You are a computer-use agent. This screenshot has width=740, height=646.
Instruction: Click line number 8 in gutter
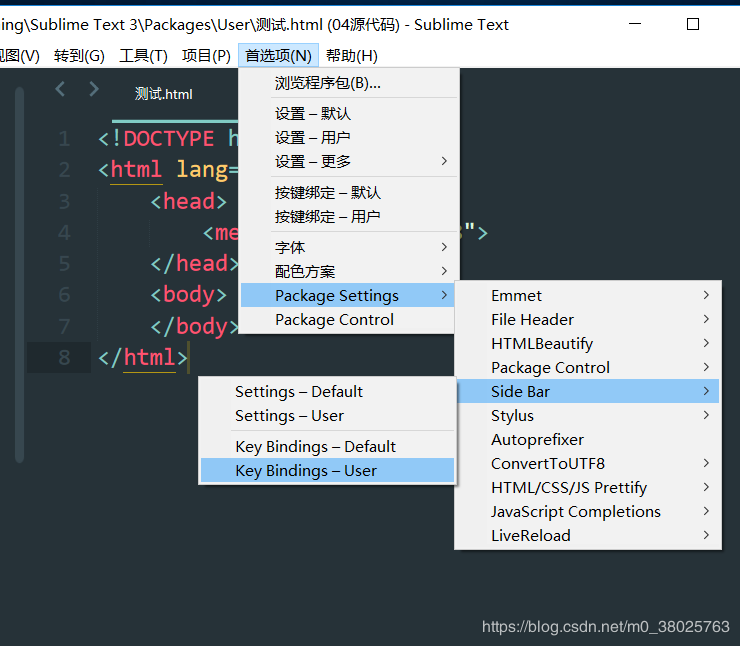[64, 358]
